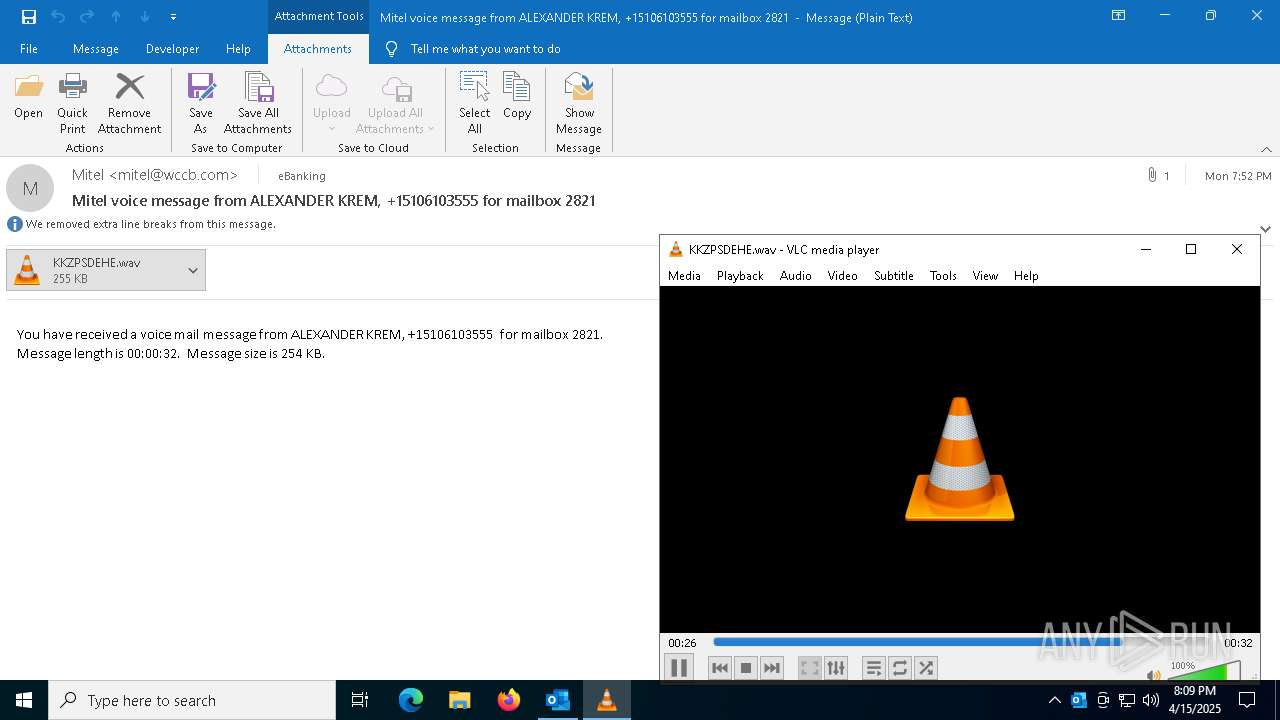Click Show Message button
The image size is (1280, 720).
tap(579, 103)
